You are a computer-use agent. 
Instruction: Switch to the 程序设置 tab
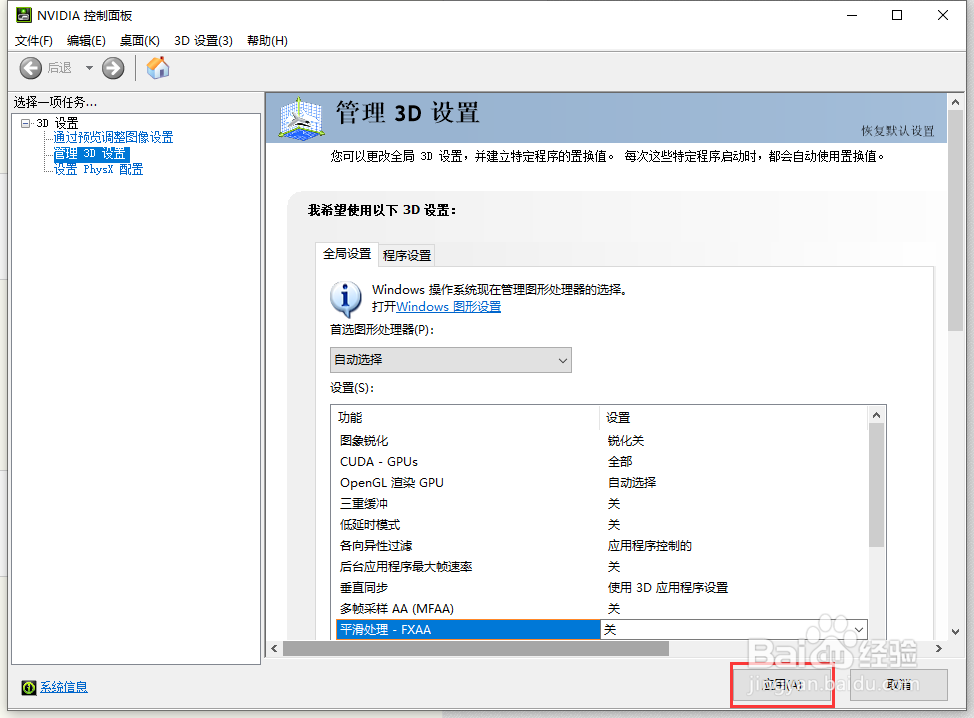click(x=407, y=255)
